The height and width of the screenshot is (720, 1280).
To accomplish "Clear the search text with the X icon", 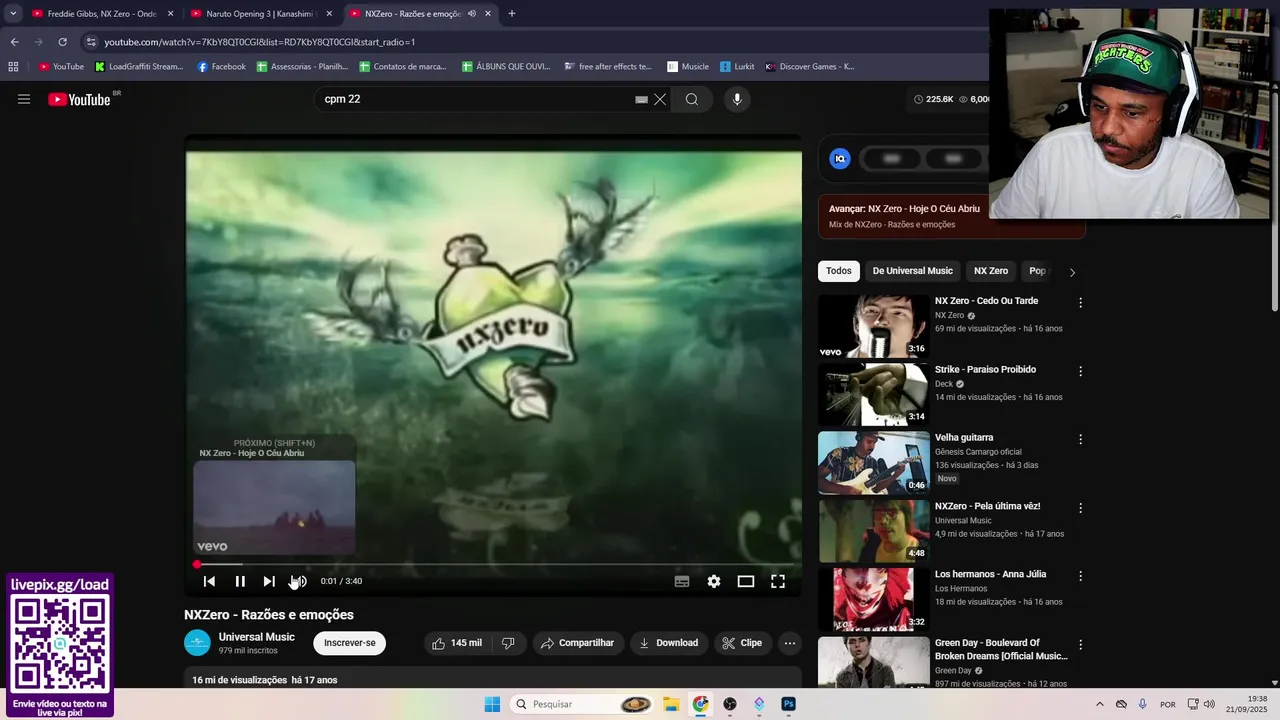I will pyautogui.click(x=660, y=99).
